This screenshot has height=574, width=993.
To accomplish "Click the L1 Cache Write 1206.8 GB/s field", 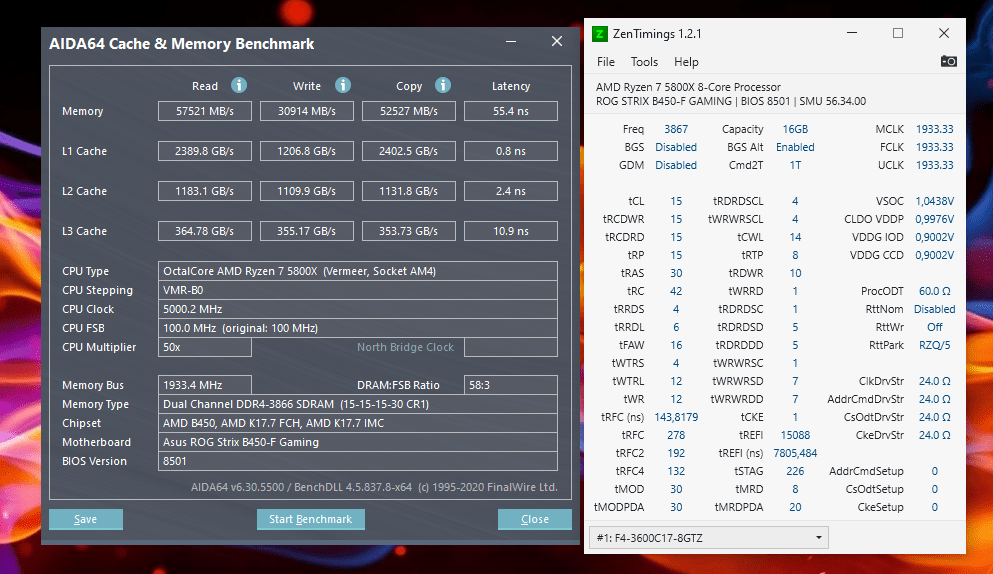I will point(307,151).
